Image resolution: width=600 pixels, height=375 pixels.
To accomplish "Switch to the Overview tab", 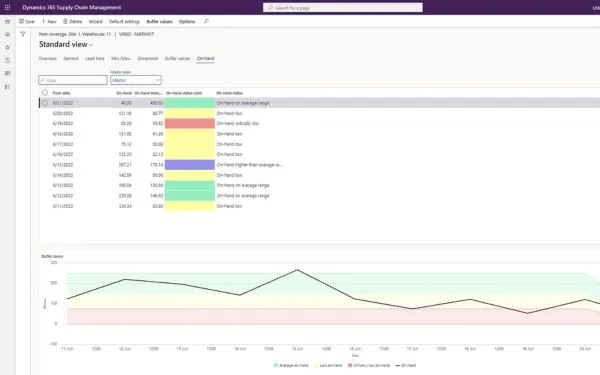I will click(48, 59).
